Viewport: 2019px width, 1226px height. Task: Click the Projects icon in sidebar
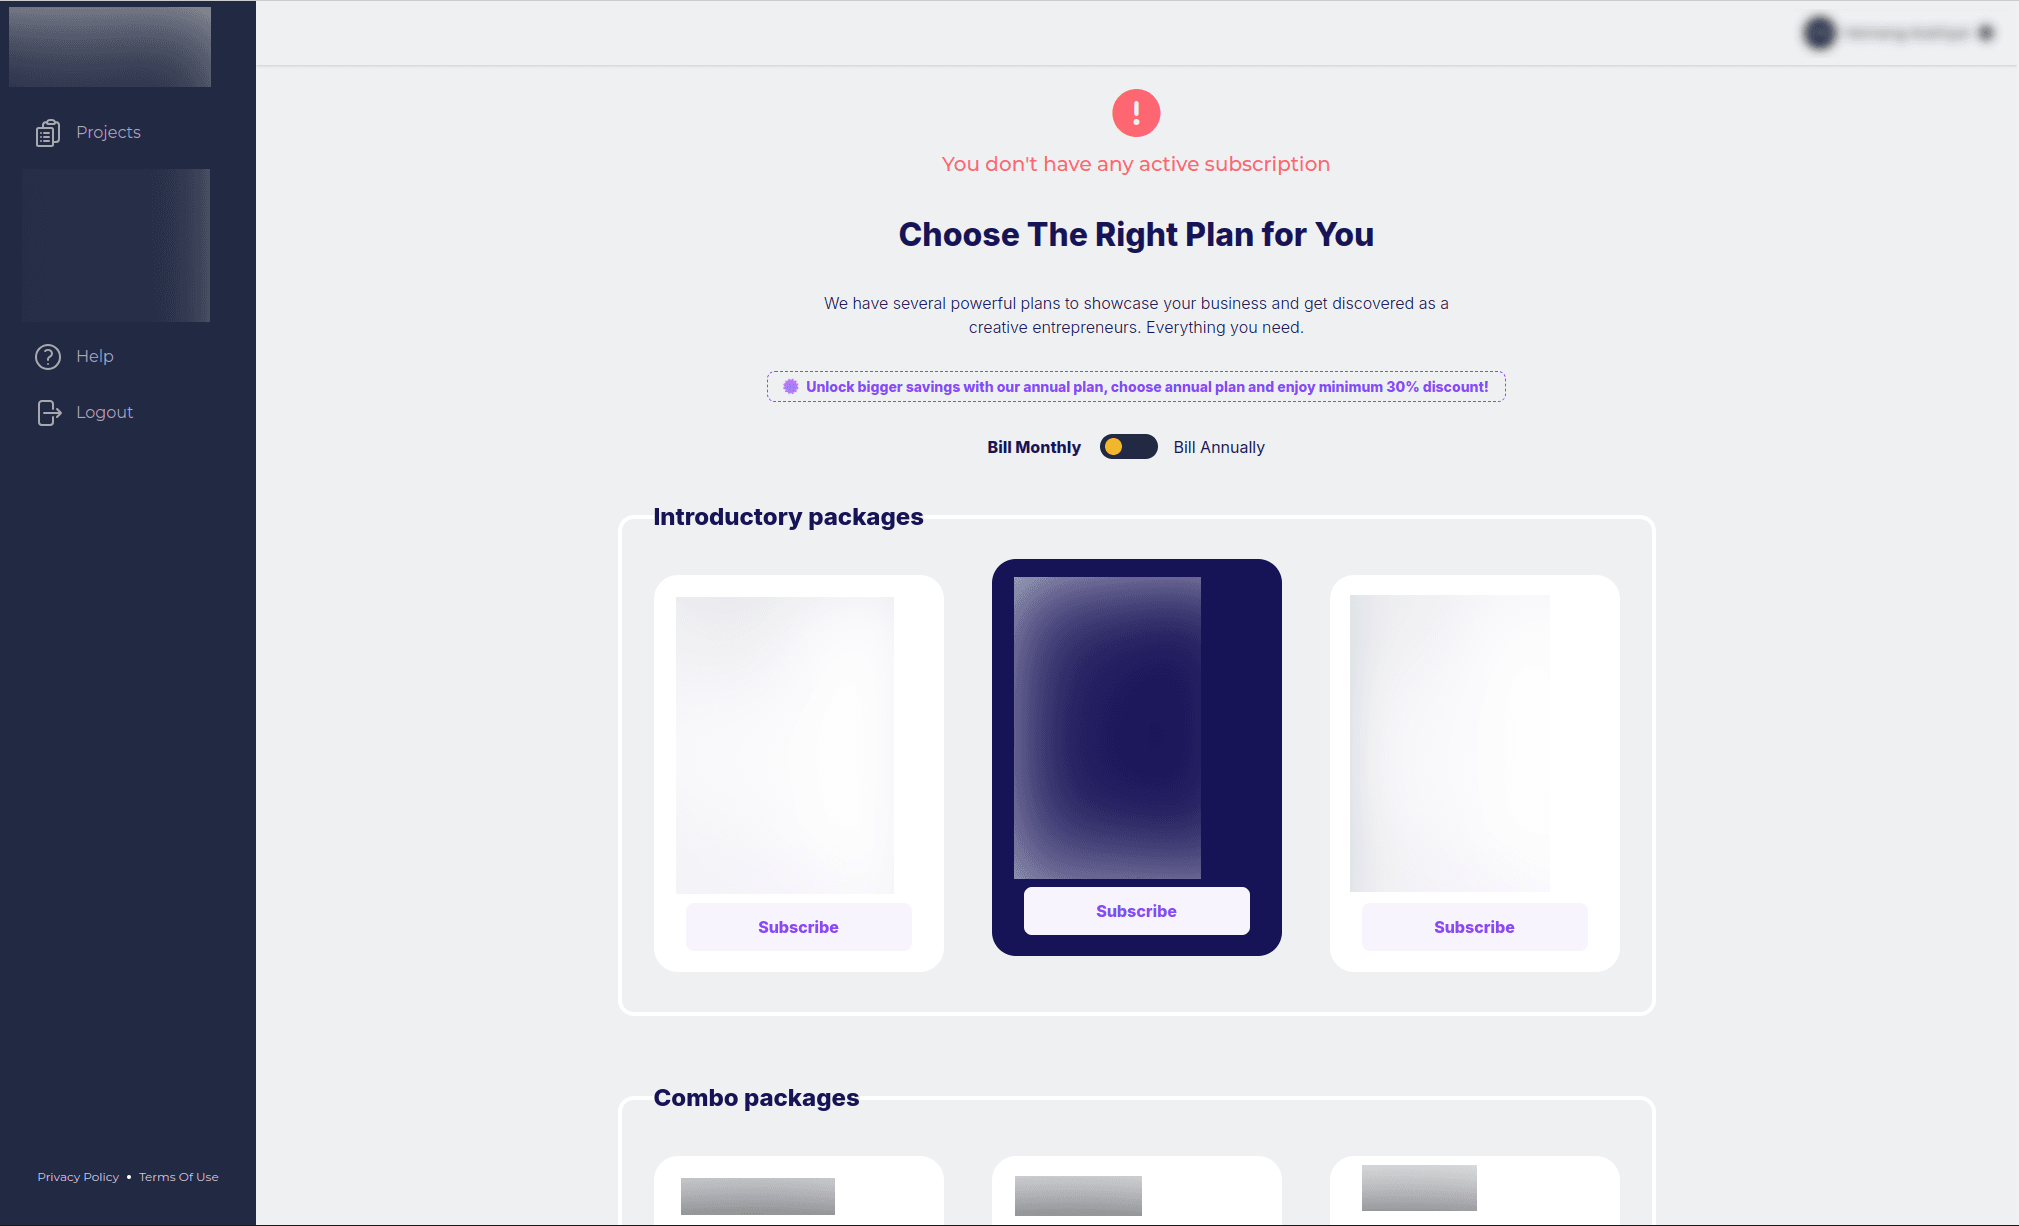[x=46, y=131]
